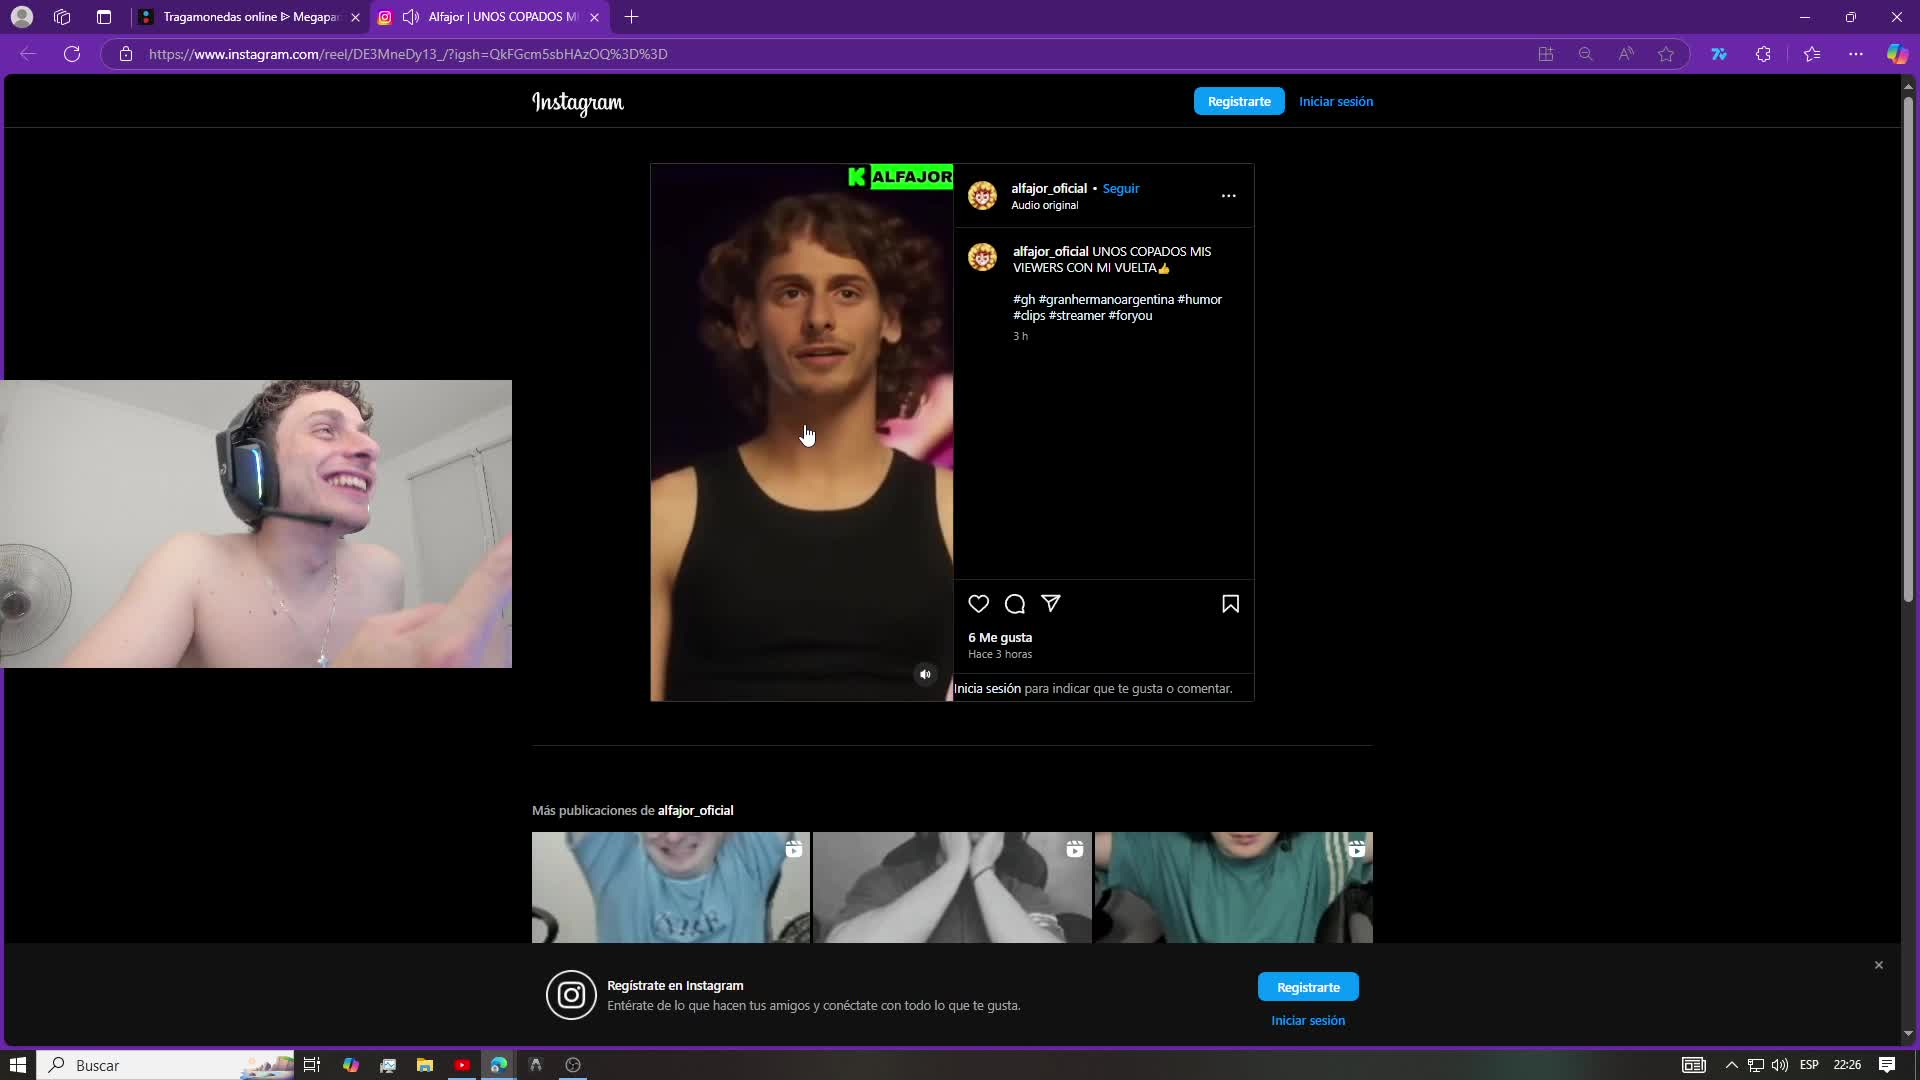Viewport: 1920px width, 1080px height.
Task: Select the Alfajor Instagram browser tab
Action: click(x=490, y=17)
